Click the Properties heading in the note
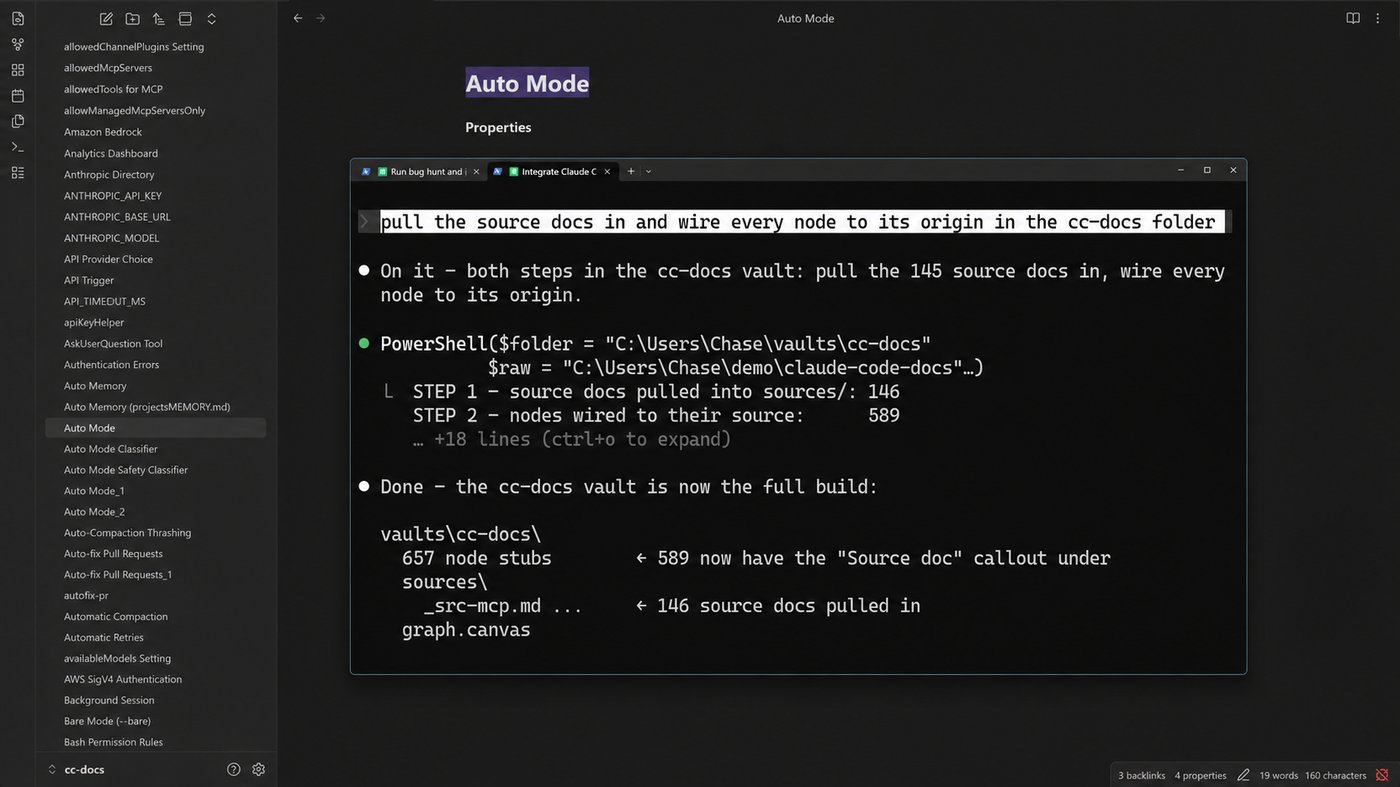The height and width of the screenshot is (787, 1400). (x=498, y=127)
